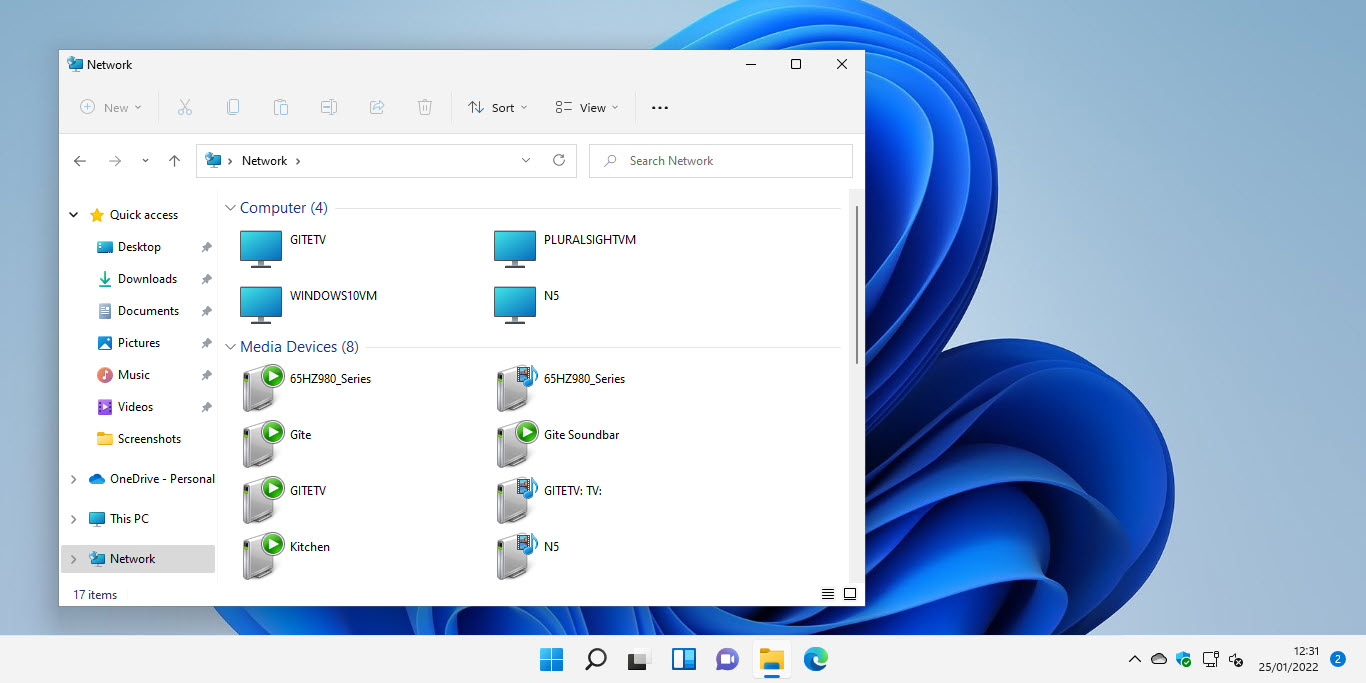Screen dimensions: 1366x683
Task: Select the Cut icon in the toolbar
Action: pos(185,107)
